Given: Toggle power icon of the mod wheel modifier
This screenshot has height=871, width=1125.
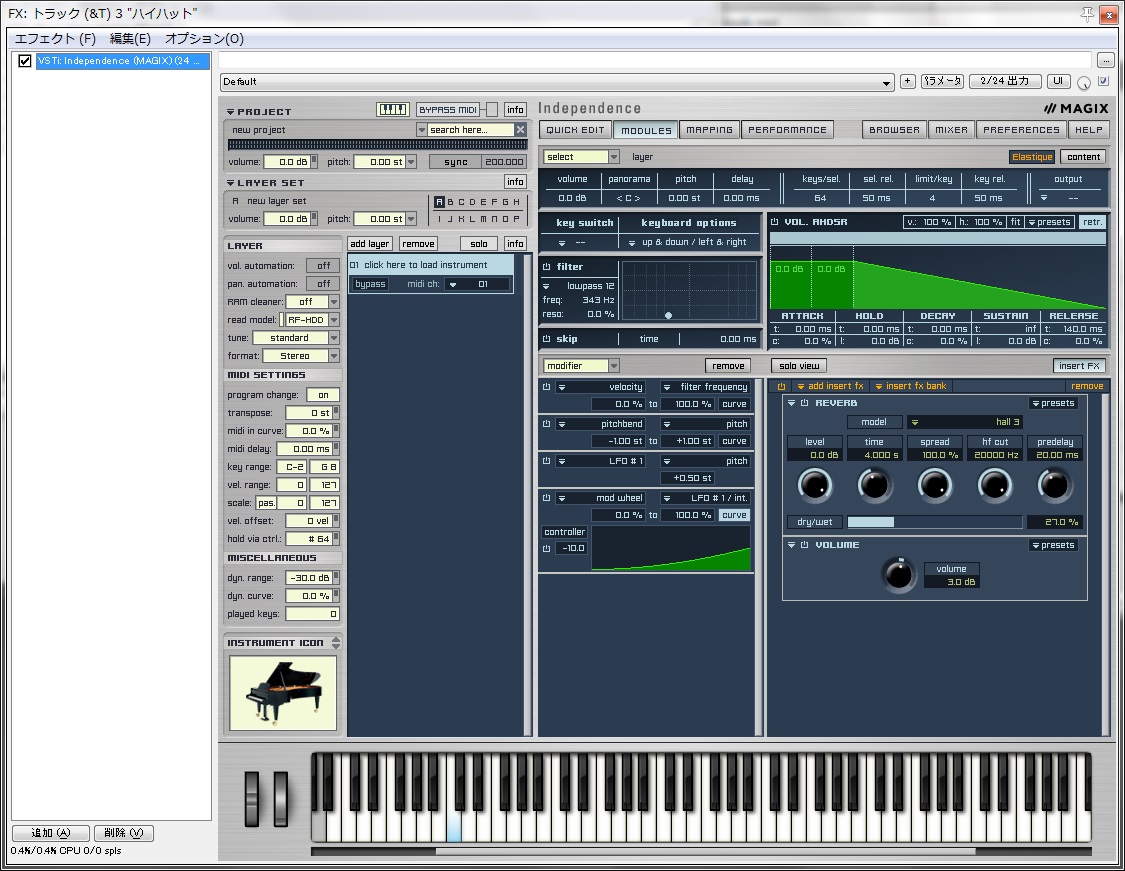Looking at the screenshot, I should [x=547, y=498].
